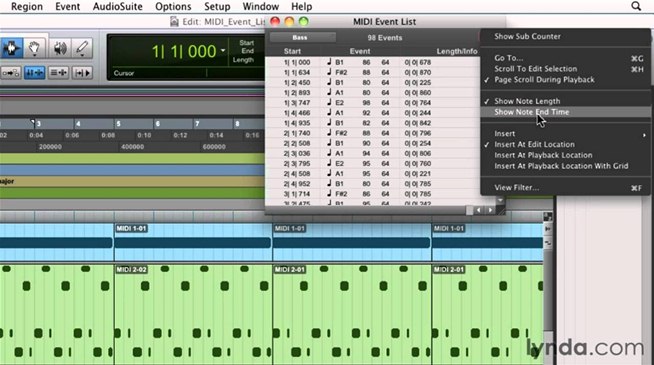Open Pencil tool shape options arrow
654x365 pixels.
(82, 56)
